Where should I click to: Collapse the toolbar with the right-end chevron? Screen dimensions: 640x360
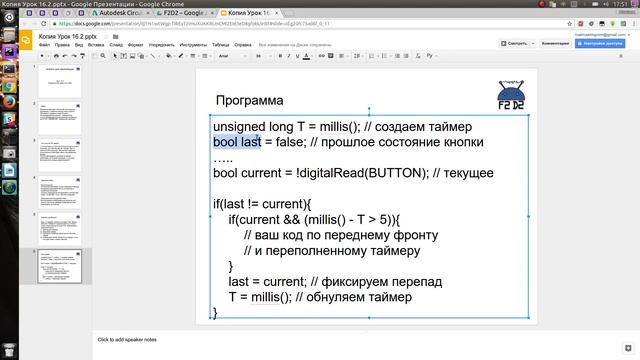[x=621, y=56]
